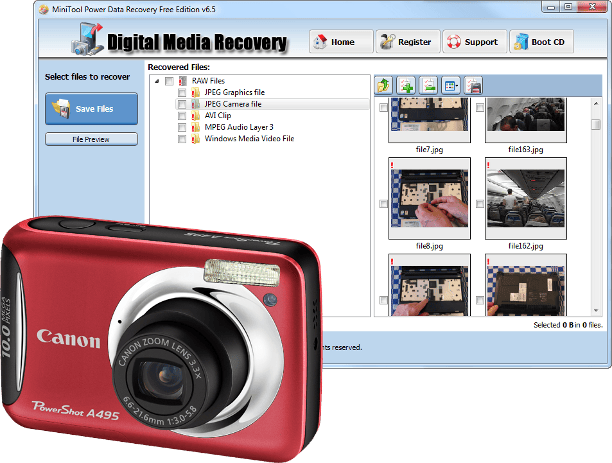Select the Windows Media Video File tree item
Screen dimensions: 612x463
pos(249,139)
